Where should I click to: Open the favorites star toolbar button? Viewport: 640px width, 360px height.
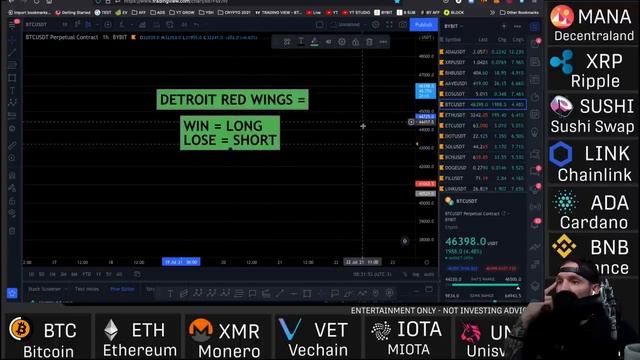(x=12, y=293)
